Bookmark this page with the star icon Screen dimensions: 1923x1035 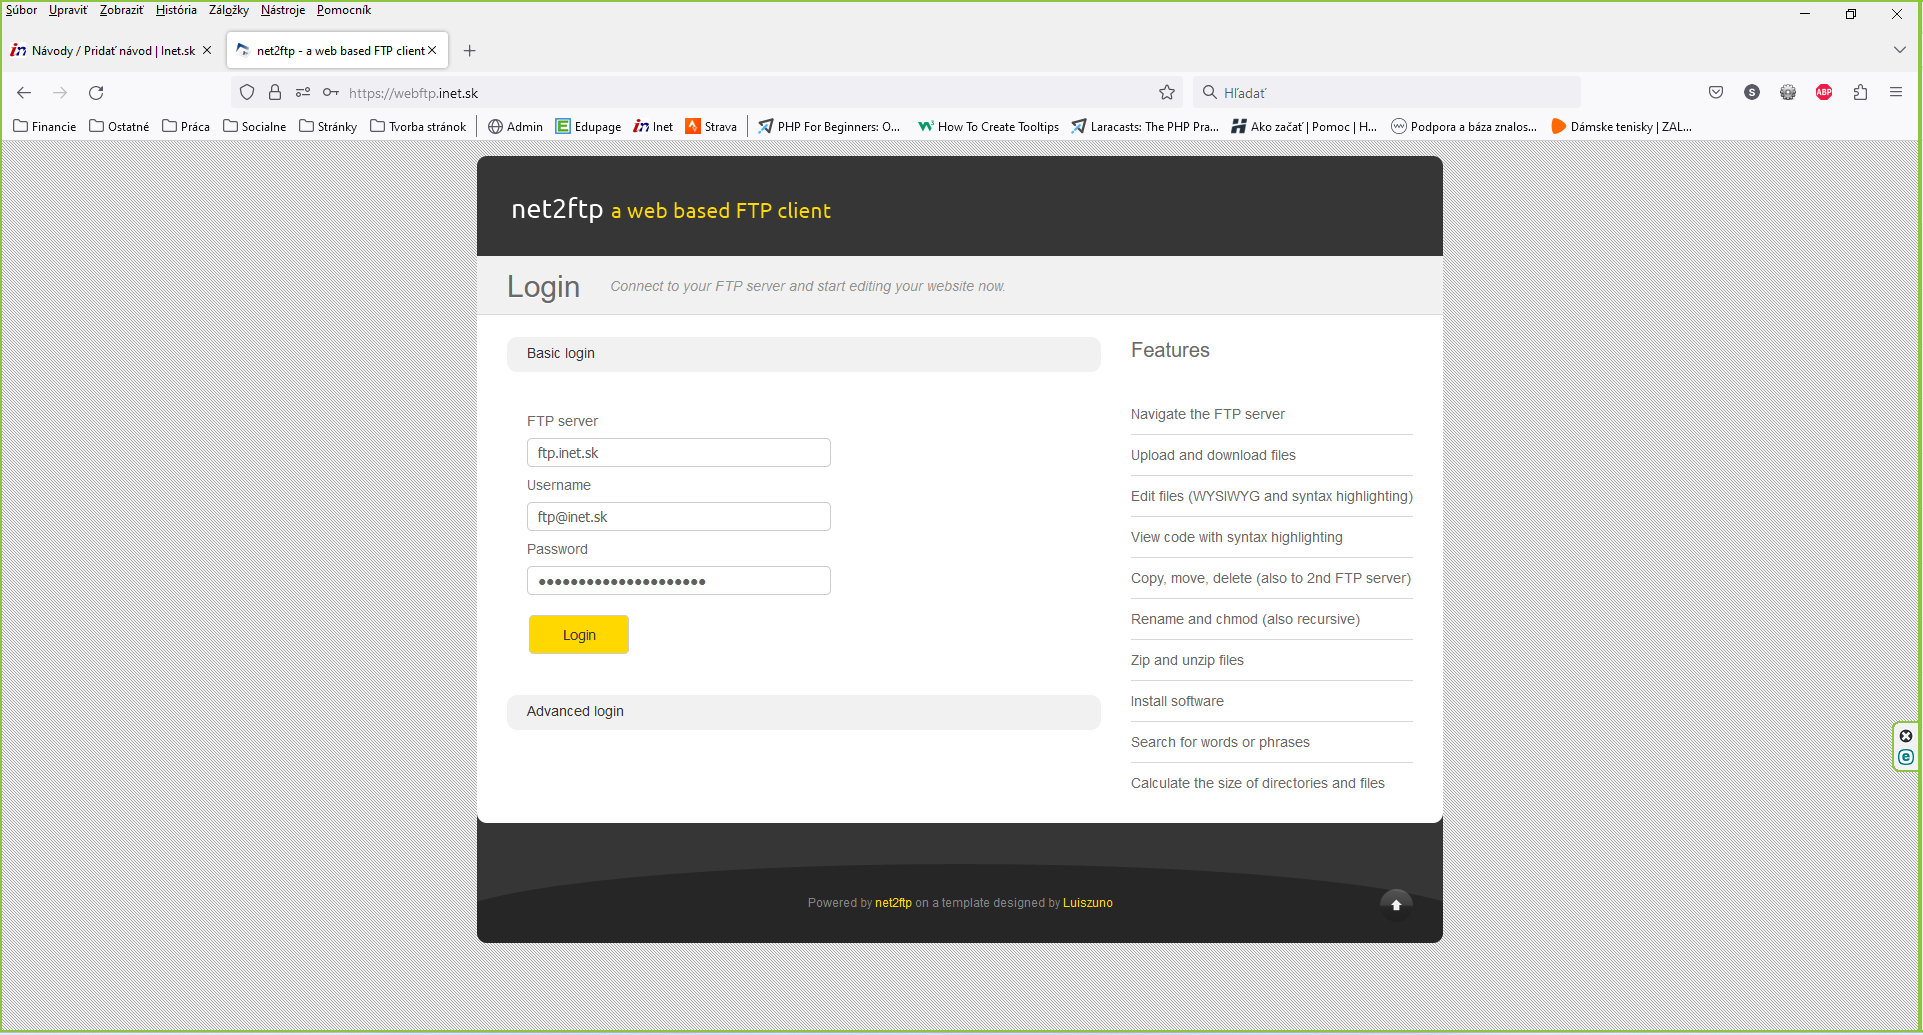1167,93
